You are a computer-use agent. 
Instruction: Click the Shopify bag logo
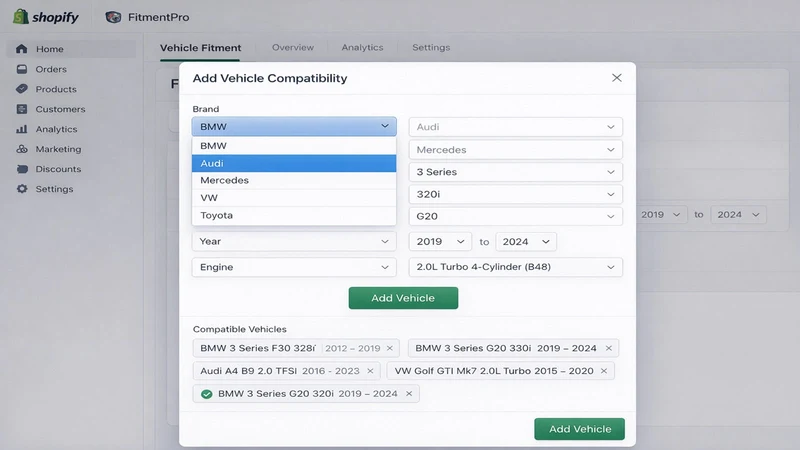click(x=20, y=16)
